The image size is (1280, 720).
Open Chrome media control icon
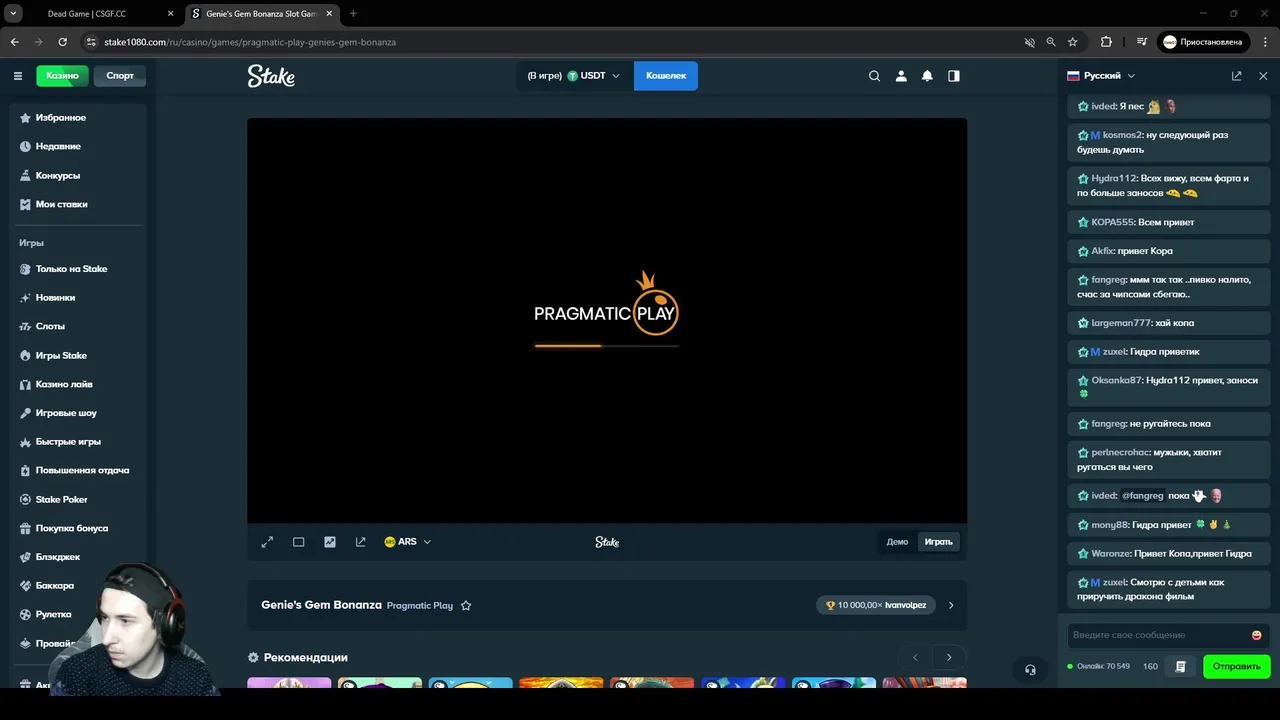[1142, 42]
